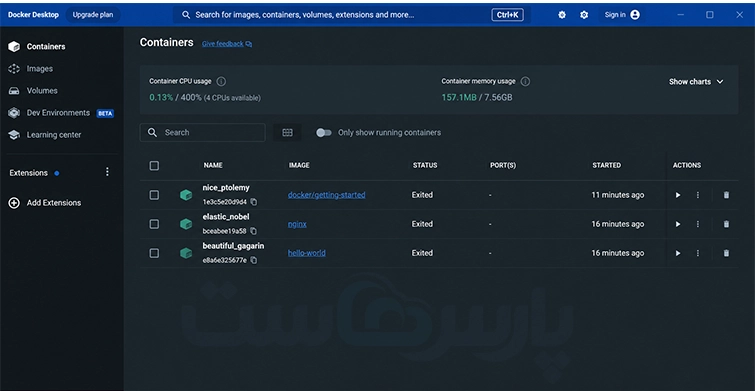Viewport: 755px width, 391px height.
Task: Start the elastic_nobel container
Action: (678, 224)
